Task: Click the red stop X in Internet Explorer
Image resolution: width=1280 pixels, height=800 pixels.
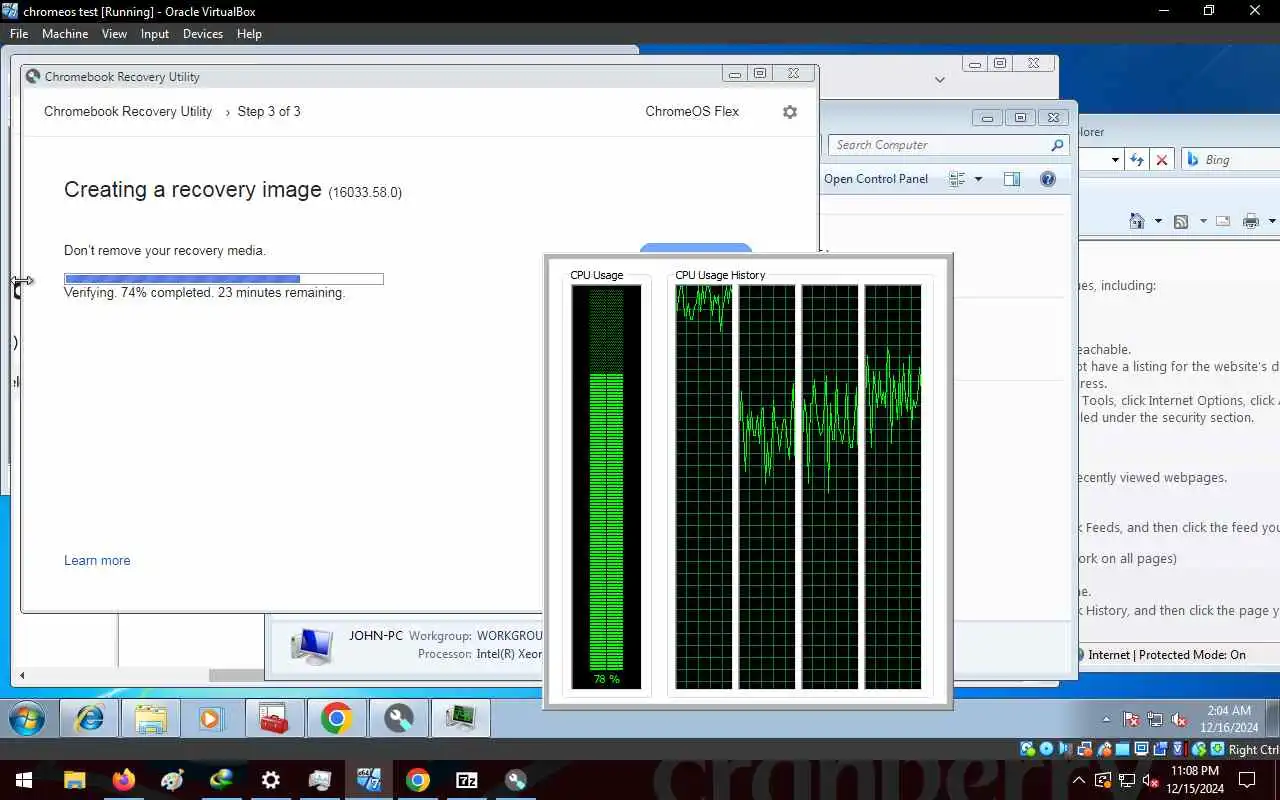Action: (1162, 160)
